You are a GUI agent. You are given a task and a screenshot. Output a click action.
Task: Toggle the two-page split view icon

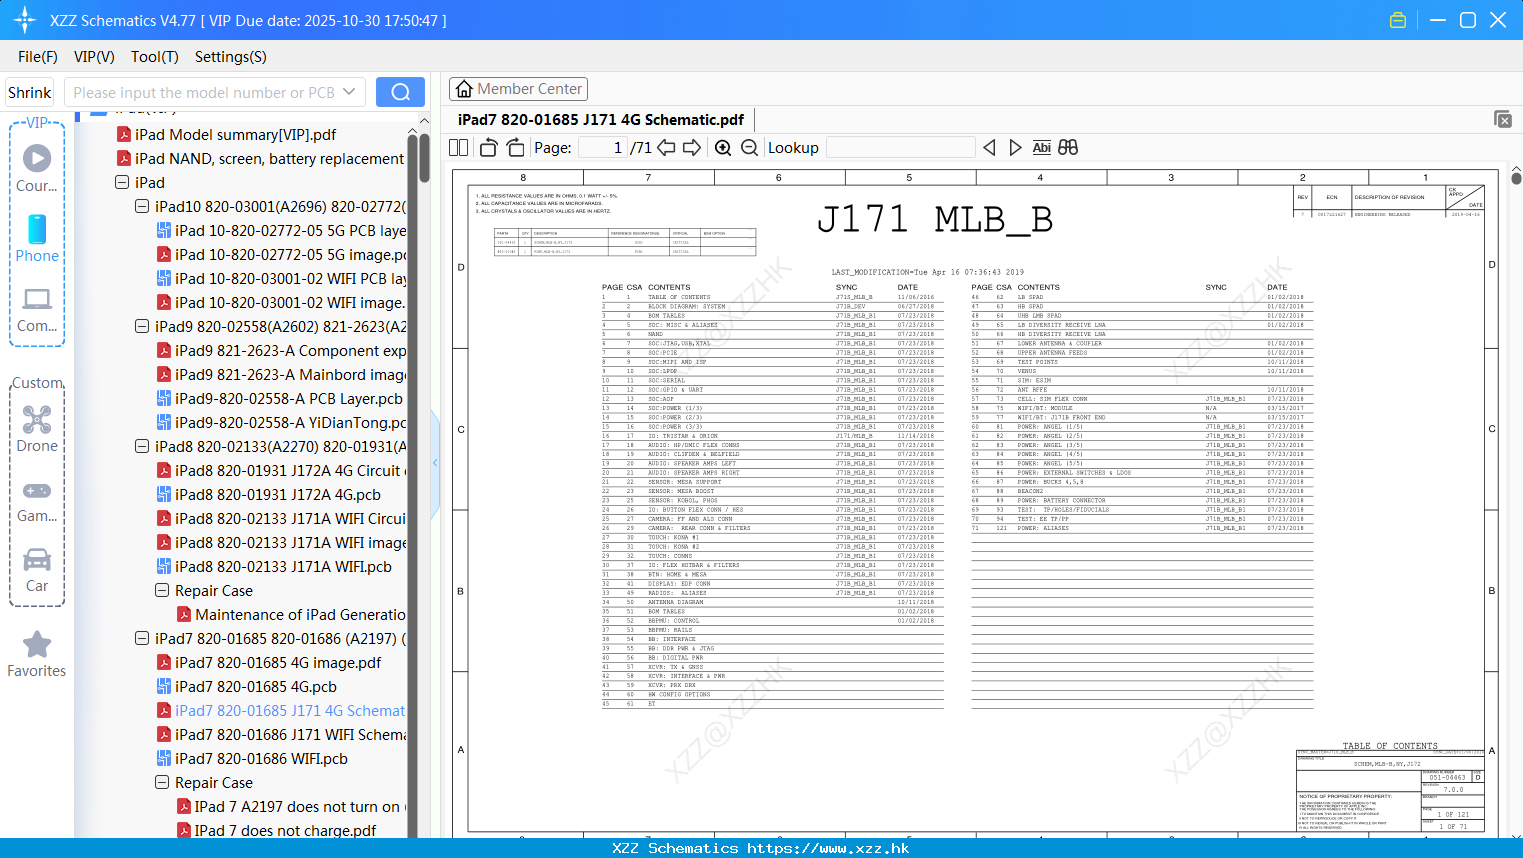point(459,147)
